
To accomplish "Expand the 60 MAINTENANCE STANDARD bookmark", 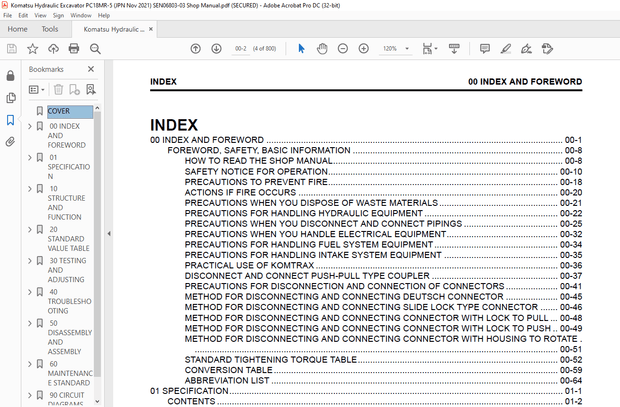I will [30, 364].
